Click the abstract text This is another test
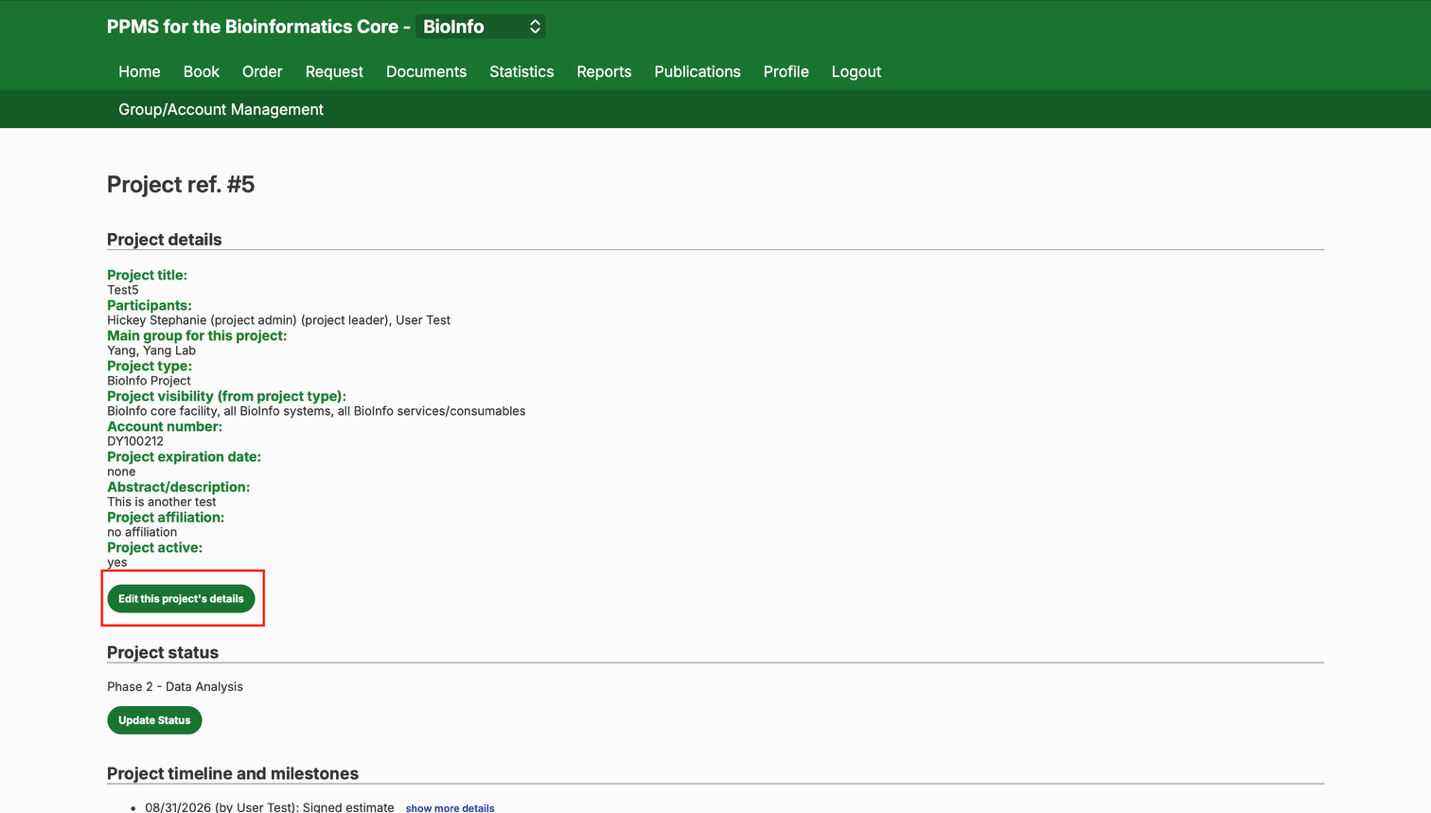The height and width of the screenshot is (813, 1431). (x=161, y=502)
